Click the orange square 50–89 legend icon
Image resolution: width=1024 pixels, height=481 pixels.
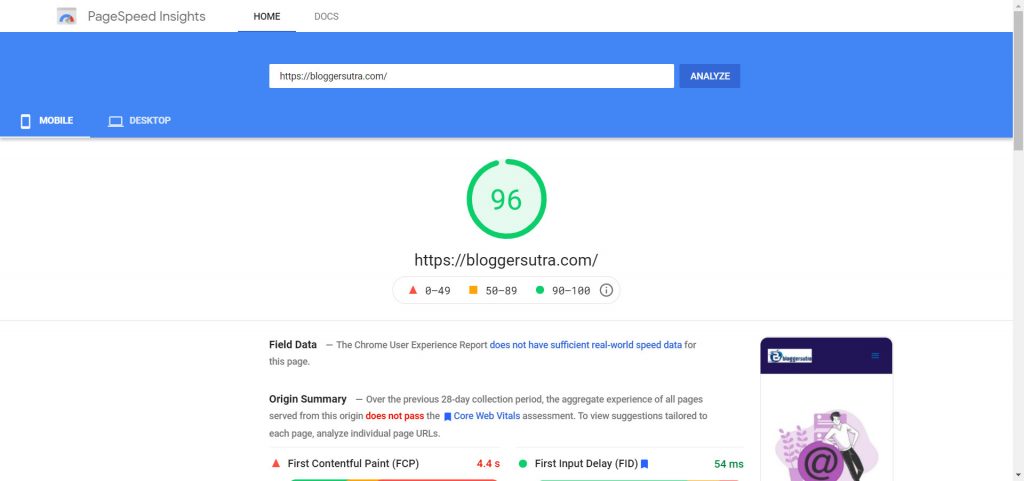pos(473,290)
